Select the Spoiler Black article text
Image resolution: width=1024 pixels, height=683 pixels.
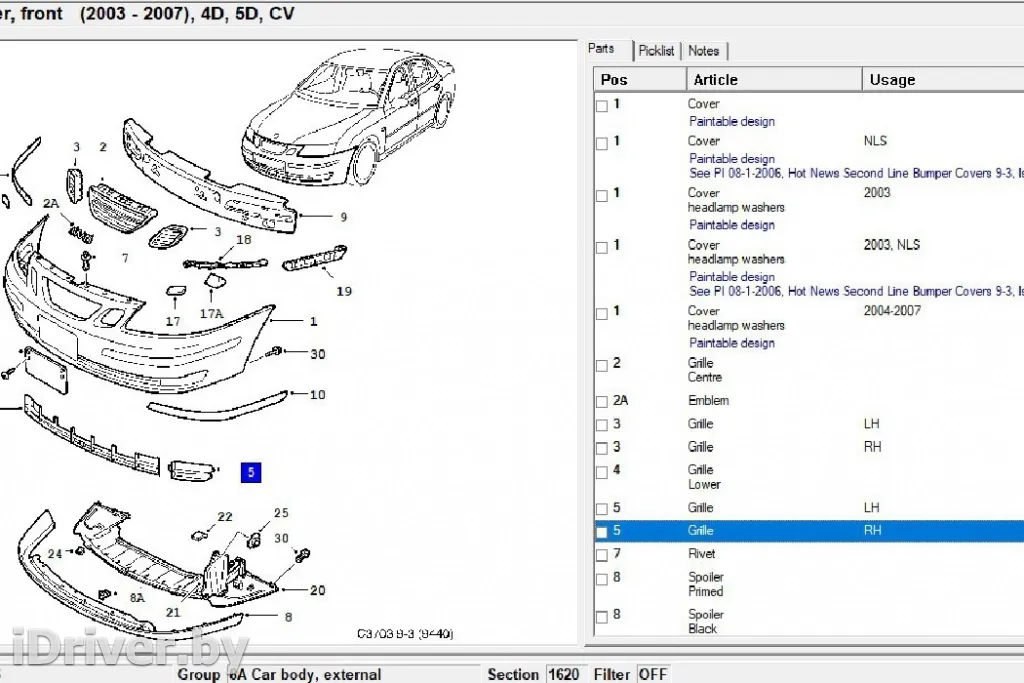point(706,622)
